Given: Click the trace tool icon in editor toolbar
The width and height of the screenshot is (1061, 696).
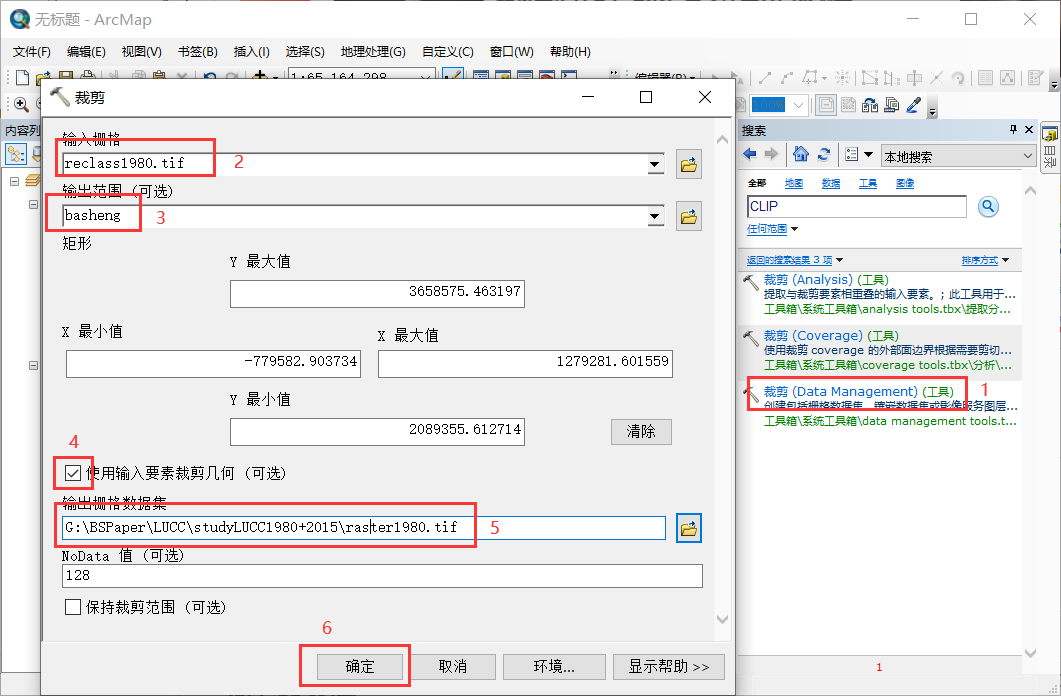Looking at the screenshot, I should pyautogui.click(x=813, y=77).
